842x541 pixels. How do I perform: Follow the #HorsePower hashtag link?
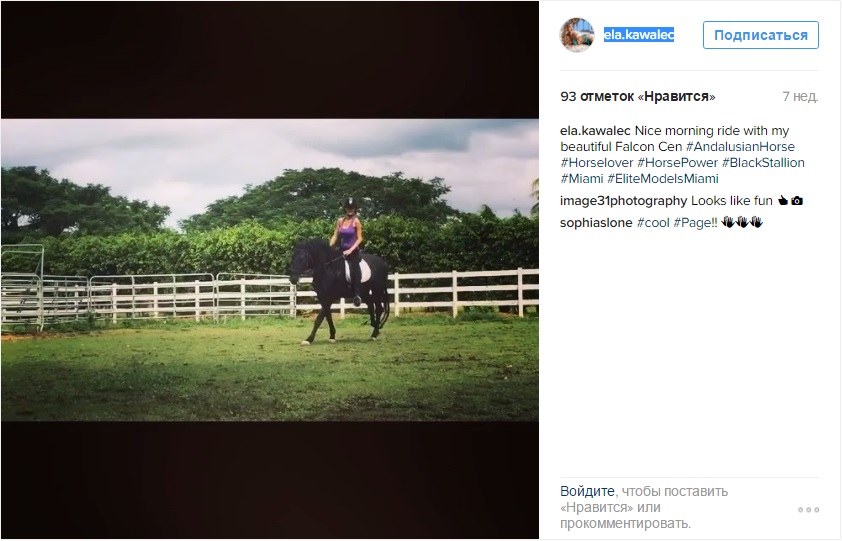click(x=677, y=163)
